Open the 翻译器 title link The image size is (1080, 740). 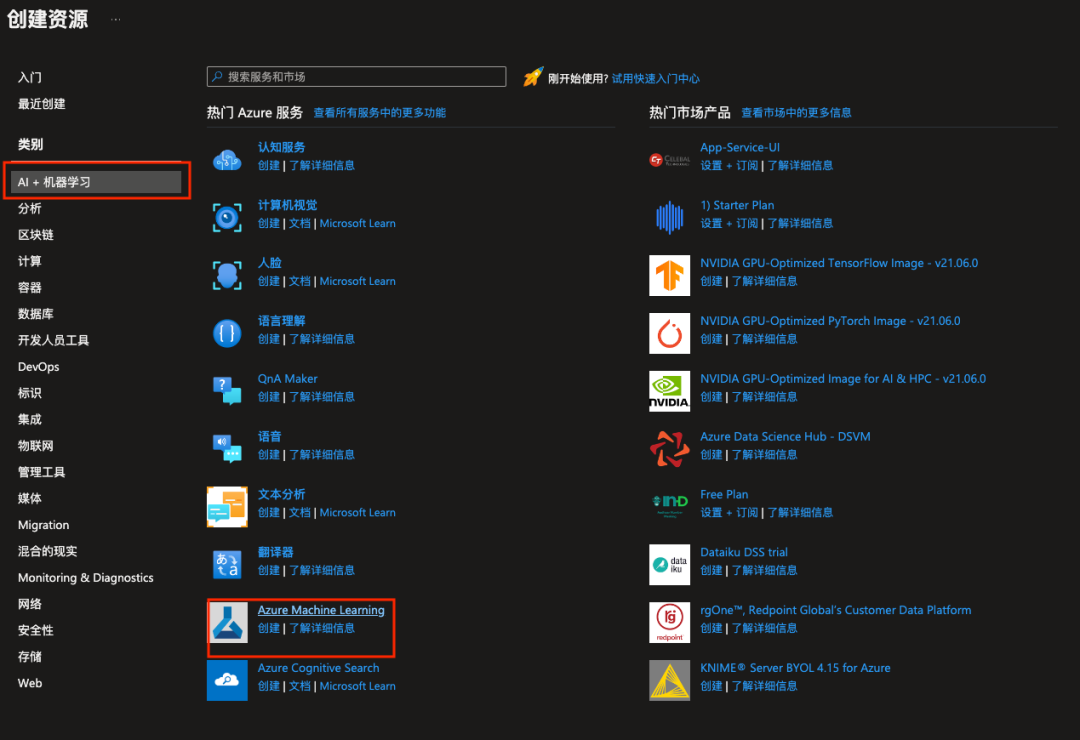276,552
